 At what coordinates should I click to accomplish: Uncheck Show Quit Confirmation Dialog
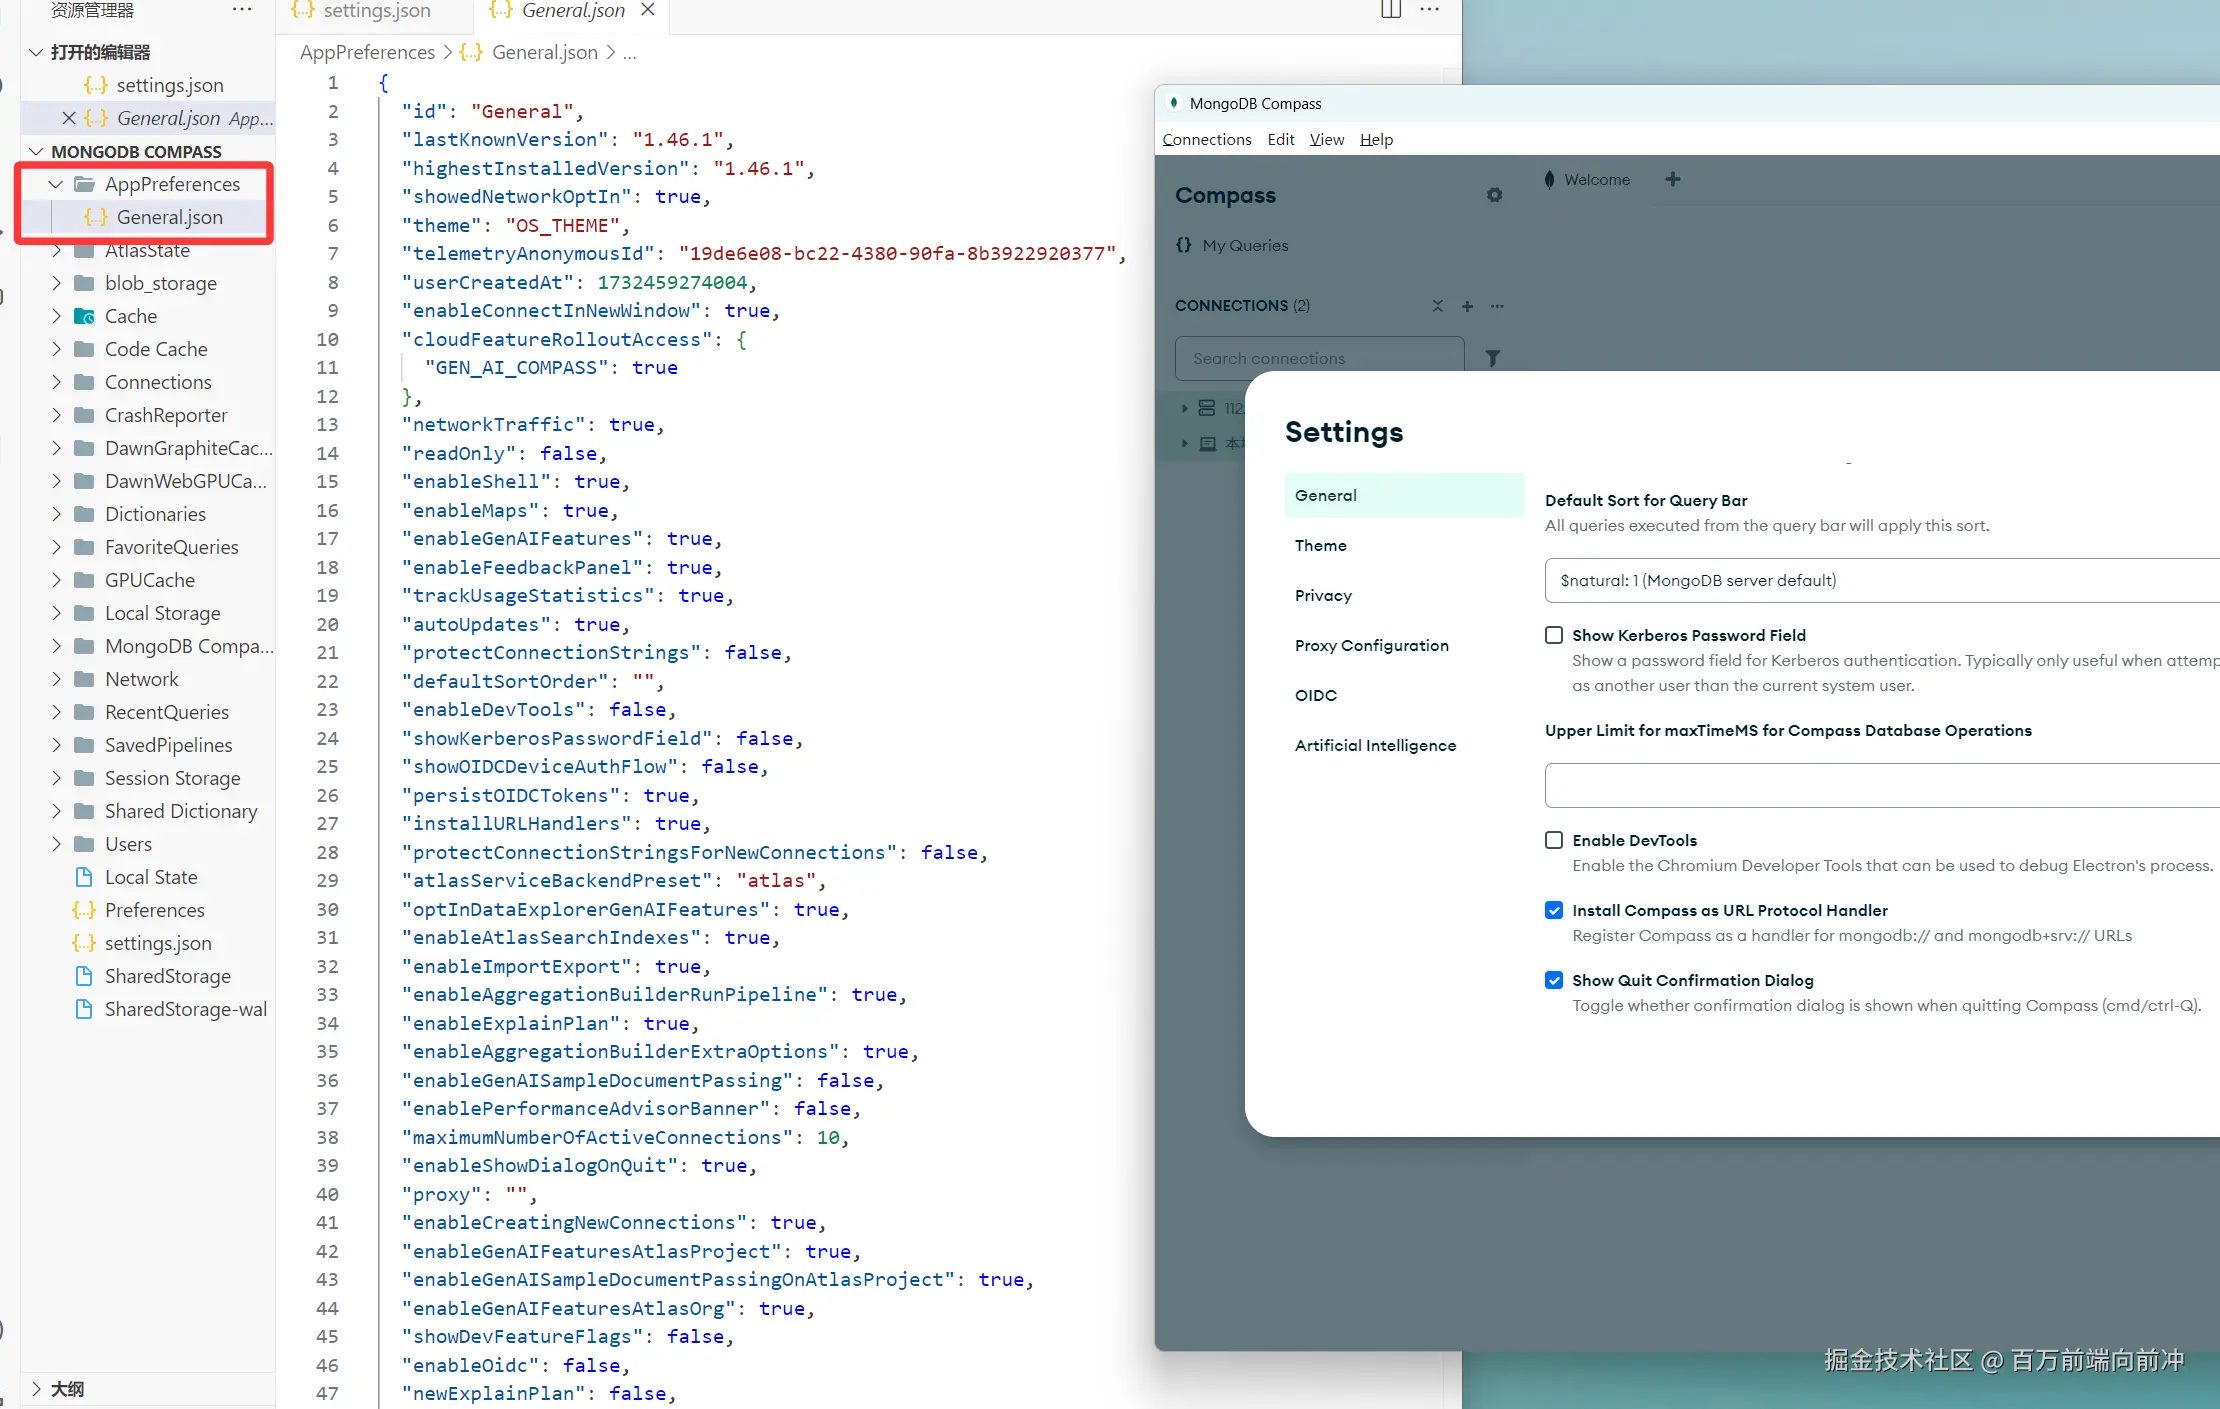click(x=1554, y=980)
